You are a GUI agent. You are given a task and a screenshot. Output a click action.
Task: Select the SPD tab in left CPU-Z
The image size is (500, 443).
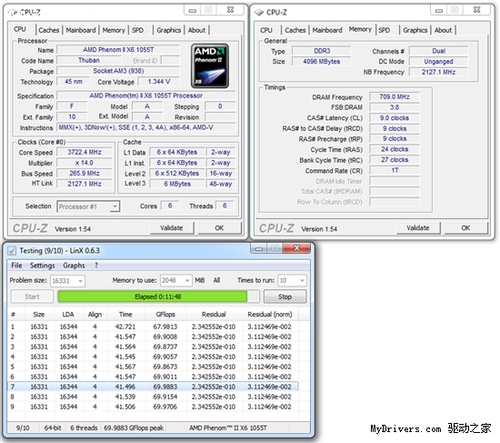click(x=138, y=30)
